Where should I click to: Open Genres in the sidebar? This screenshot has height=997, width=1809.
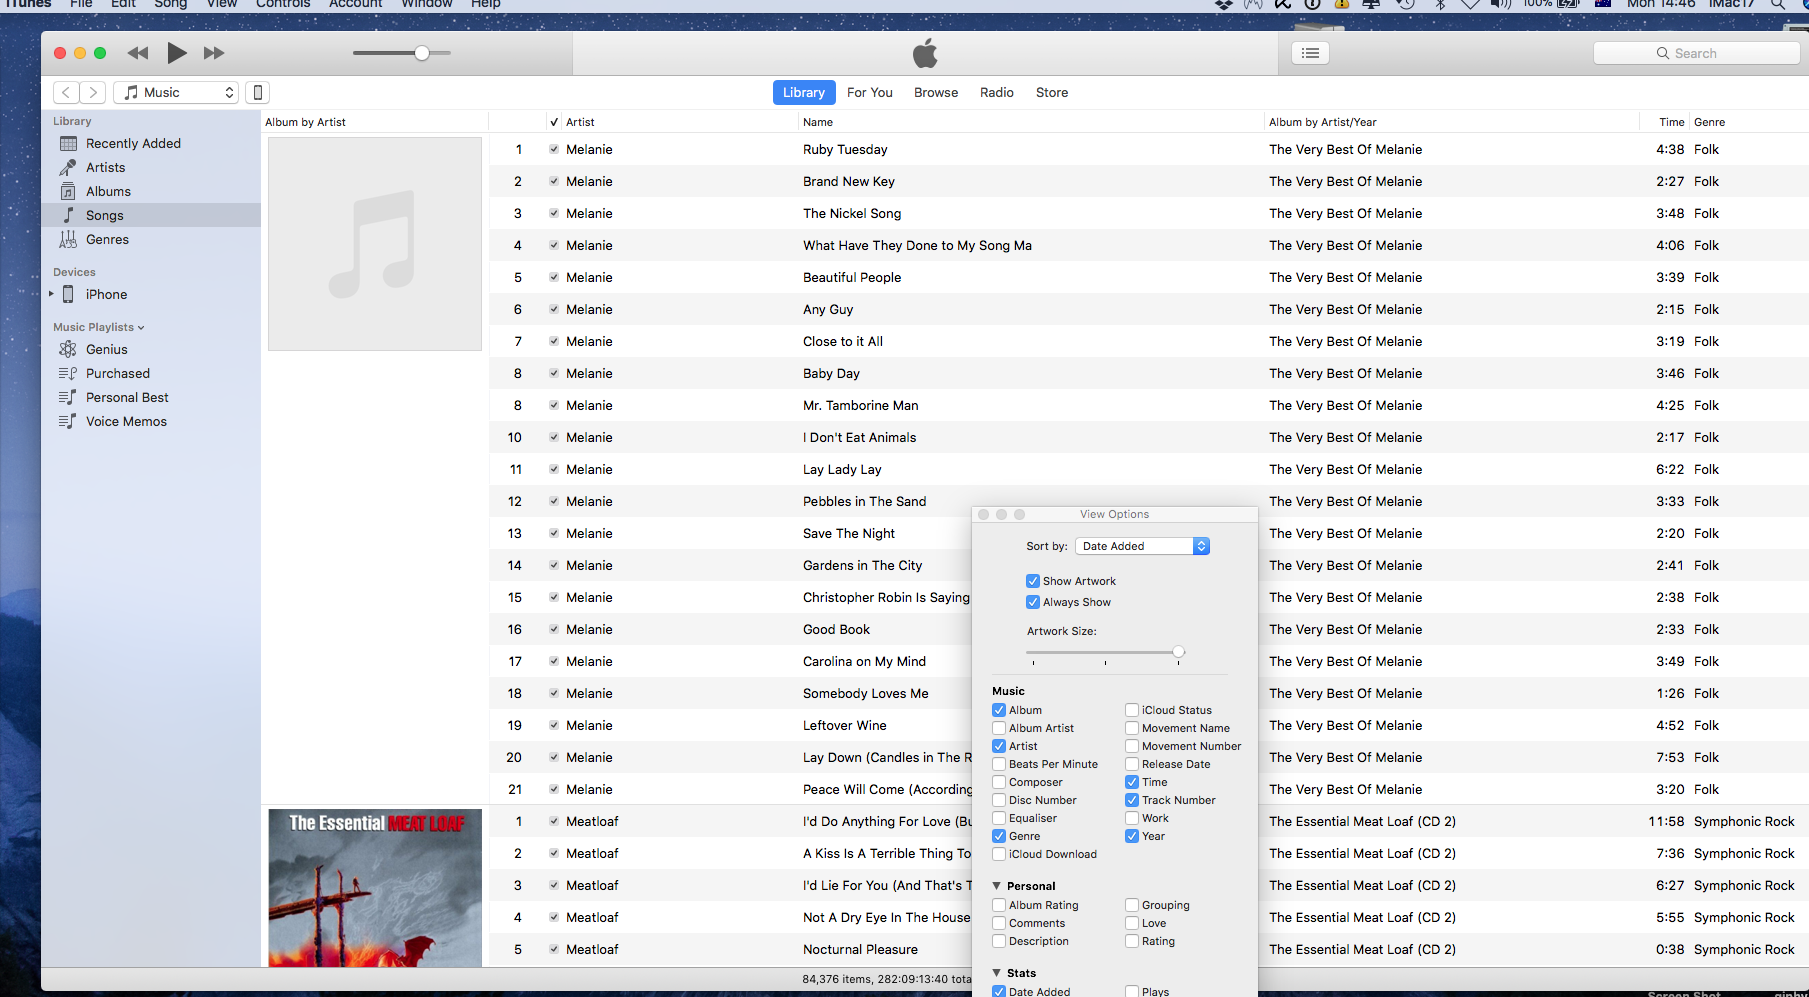pos(107,239)
